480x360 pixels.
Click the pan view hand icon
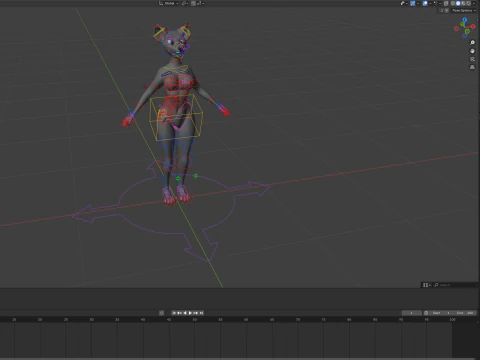click(x=472, y=51)
